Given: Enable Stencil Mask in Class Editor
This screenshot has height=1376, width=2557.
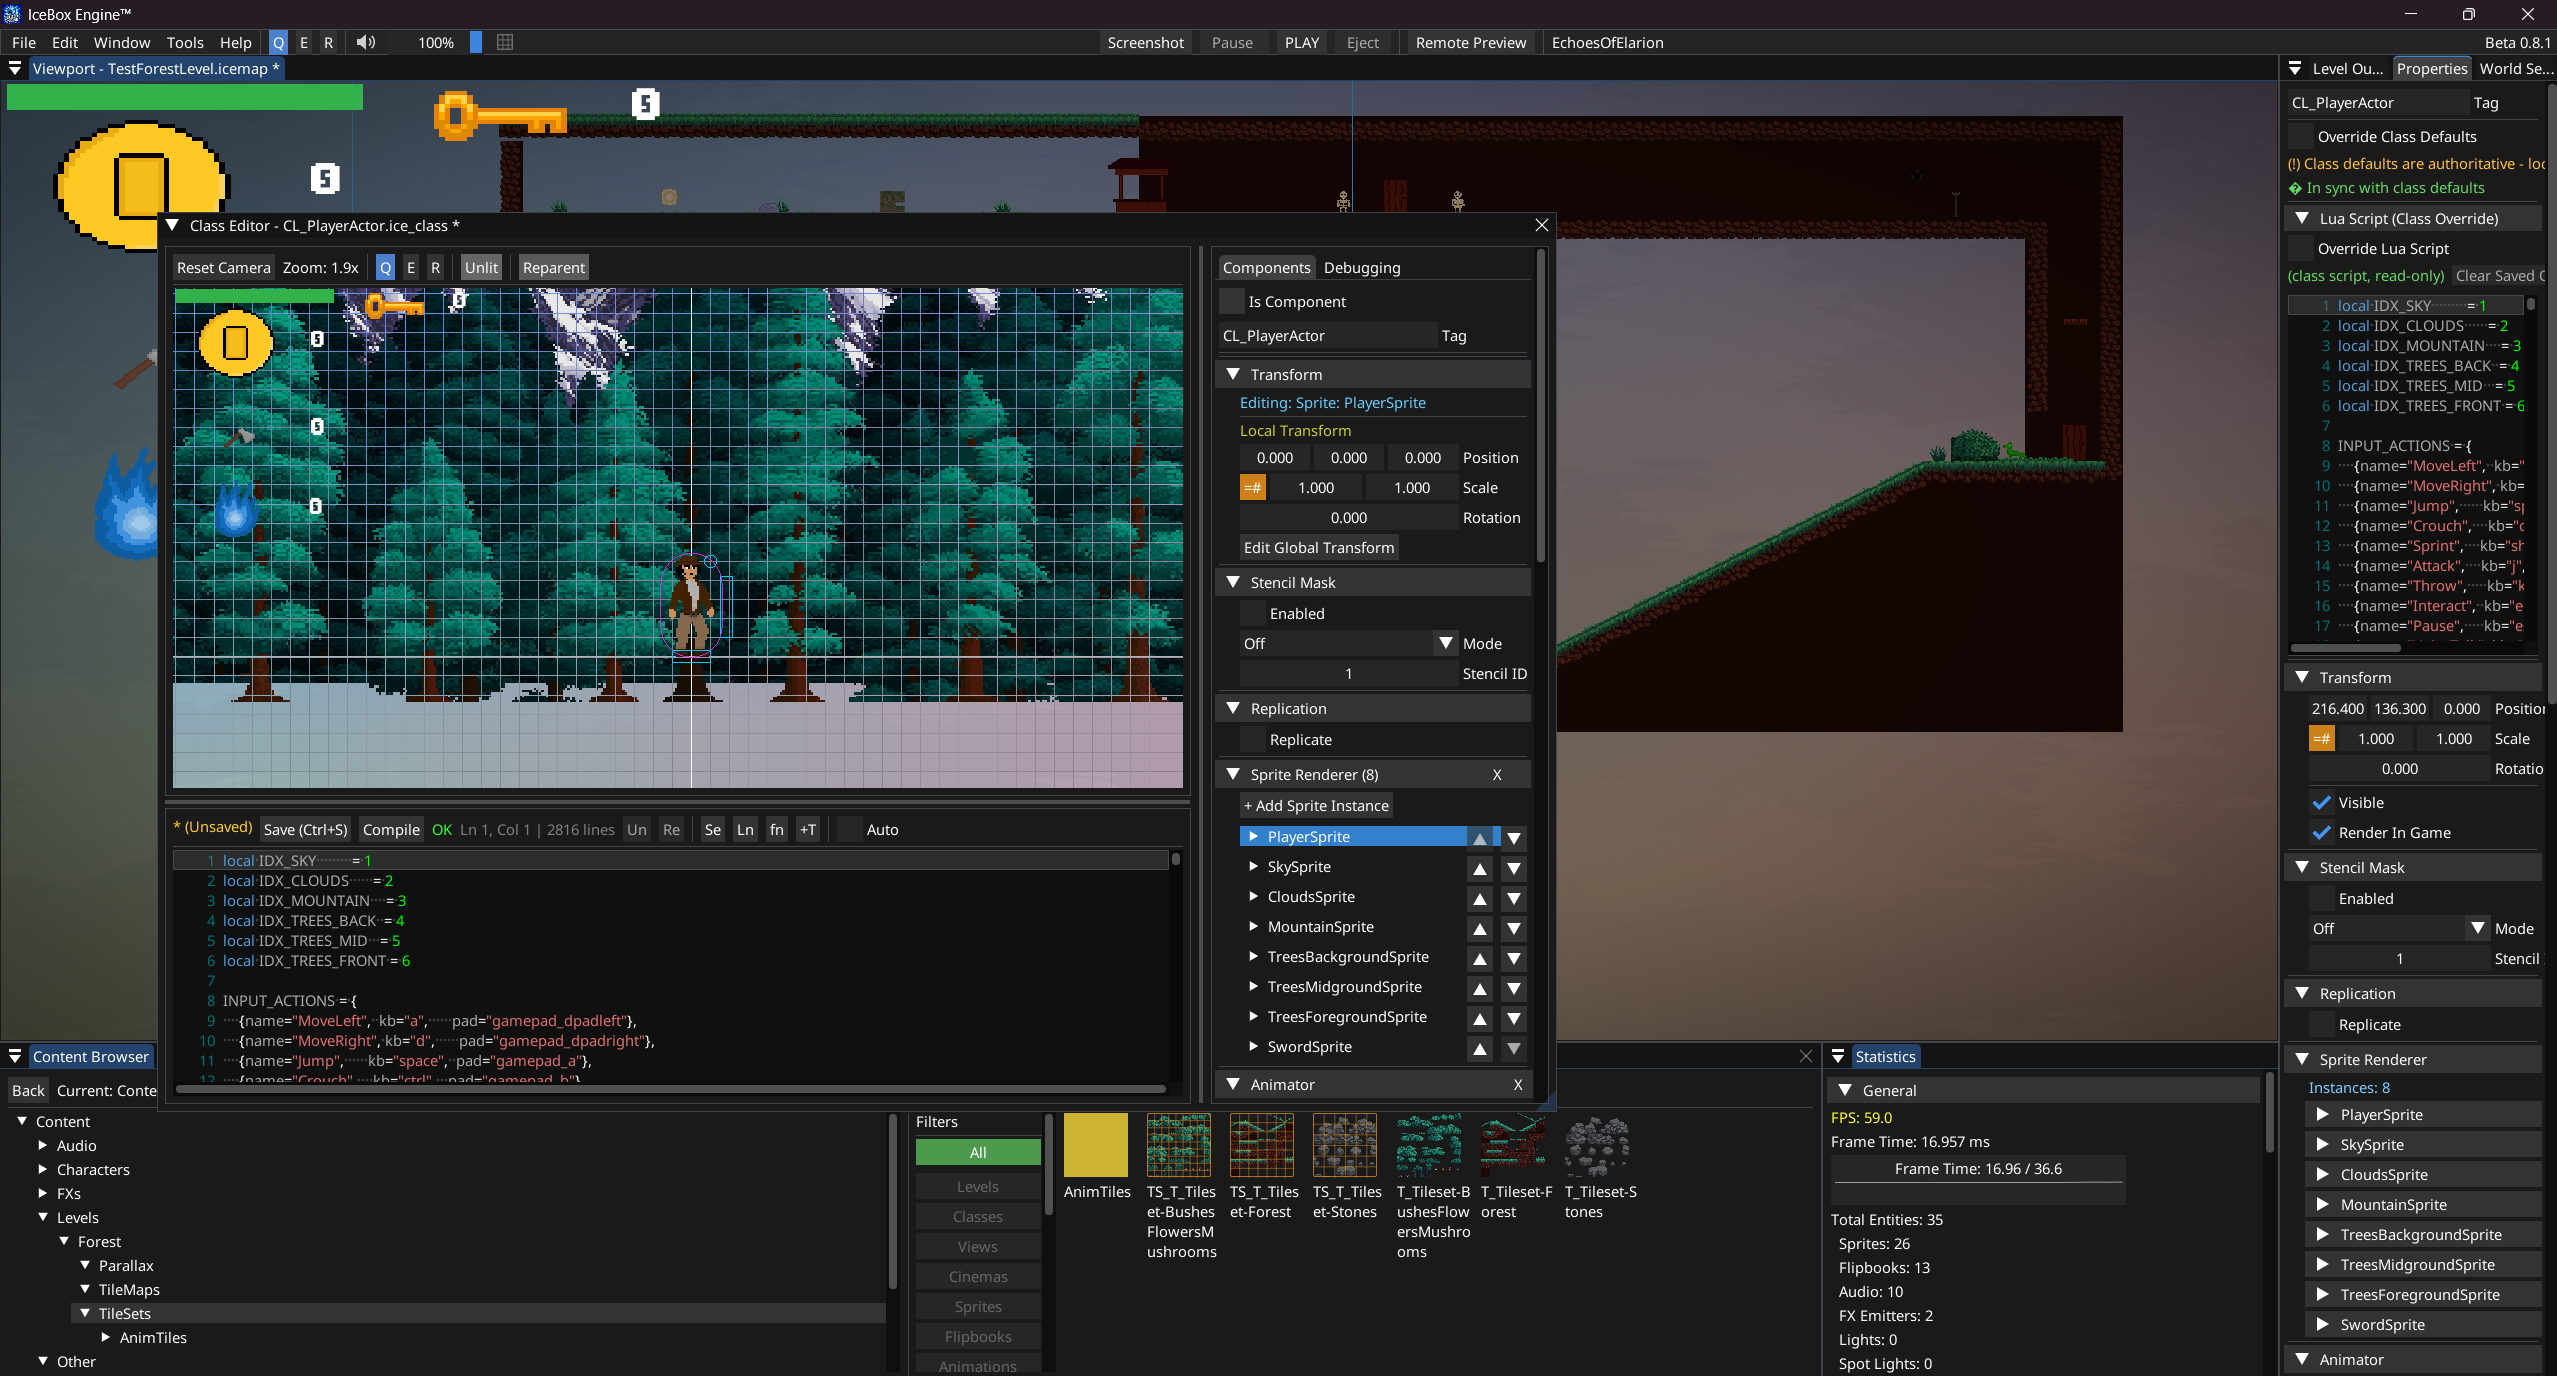Looking at the screenshot, I should [x=1252, y=614].
